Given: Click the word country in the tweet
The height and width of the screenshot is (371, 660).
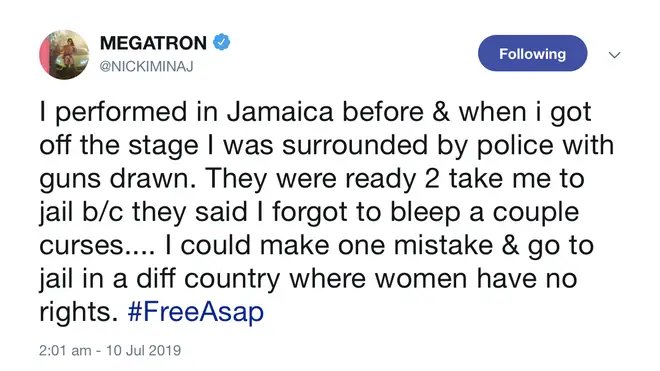Looking at the screenshot, I should (232, 279).
